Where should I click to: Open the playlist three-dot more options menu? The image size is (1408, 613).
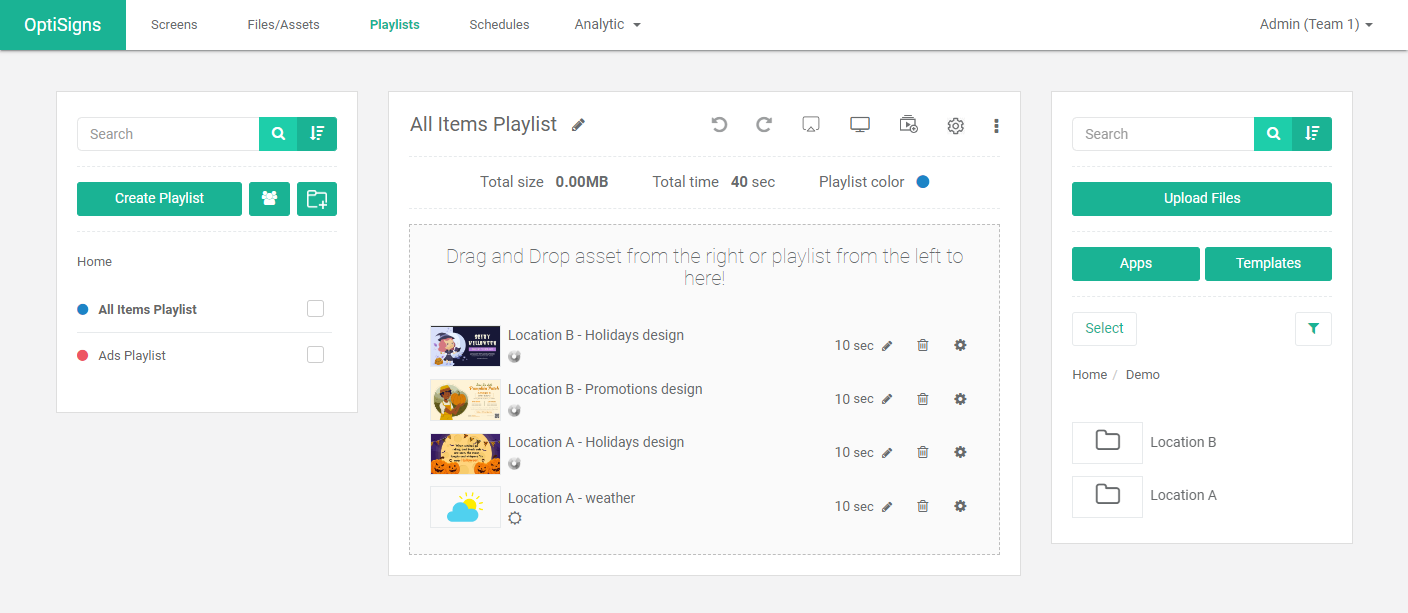click(996, 126)
